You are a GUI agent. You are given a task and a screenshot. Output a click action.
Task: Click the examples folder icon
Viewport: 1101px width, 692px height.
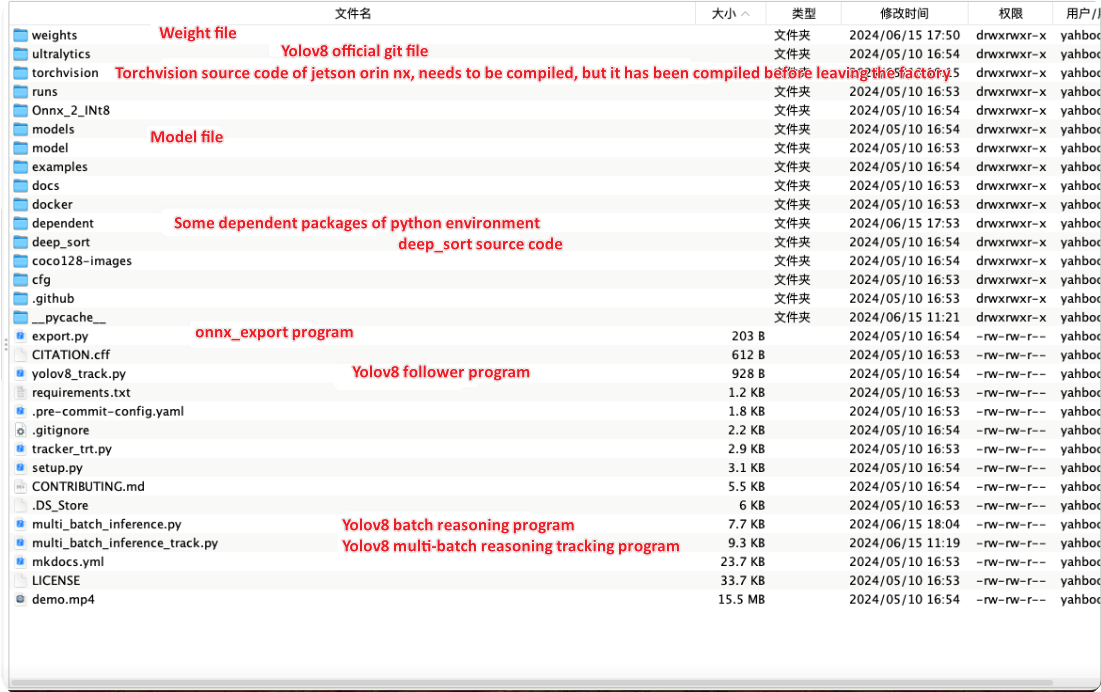[20, 167]
